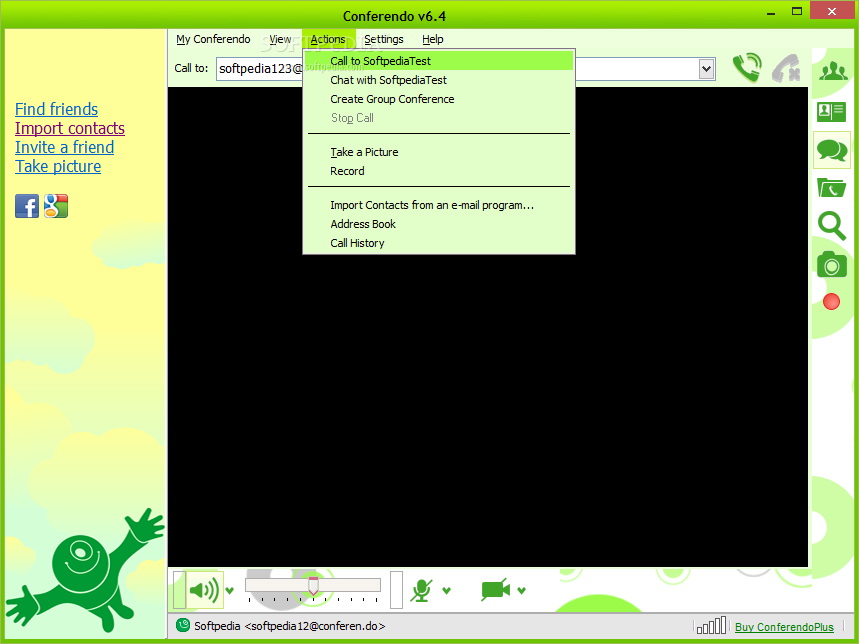The width and height of the screenshot is (859, 644).
Task: Expand the video camera options arrow
Action: pyautogui.click(x=522, y=590)
